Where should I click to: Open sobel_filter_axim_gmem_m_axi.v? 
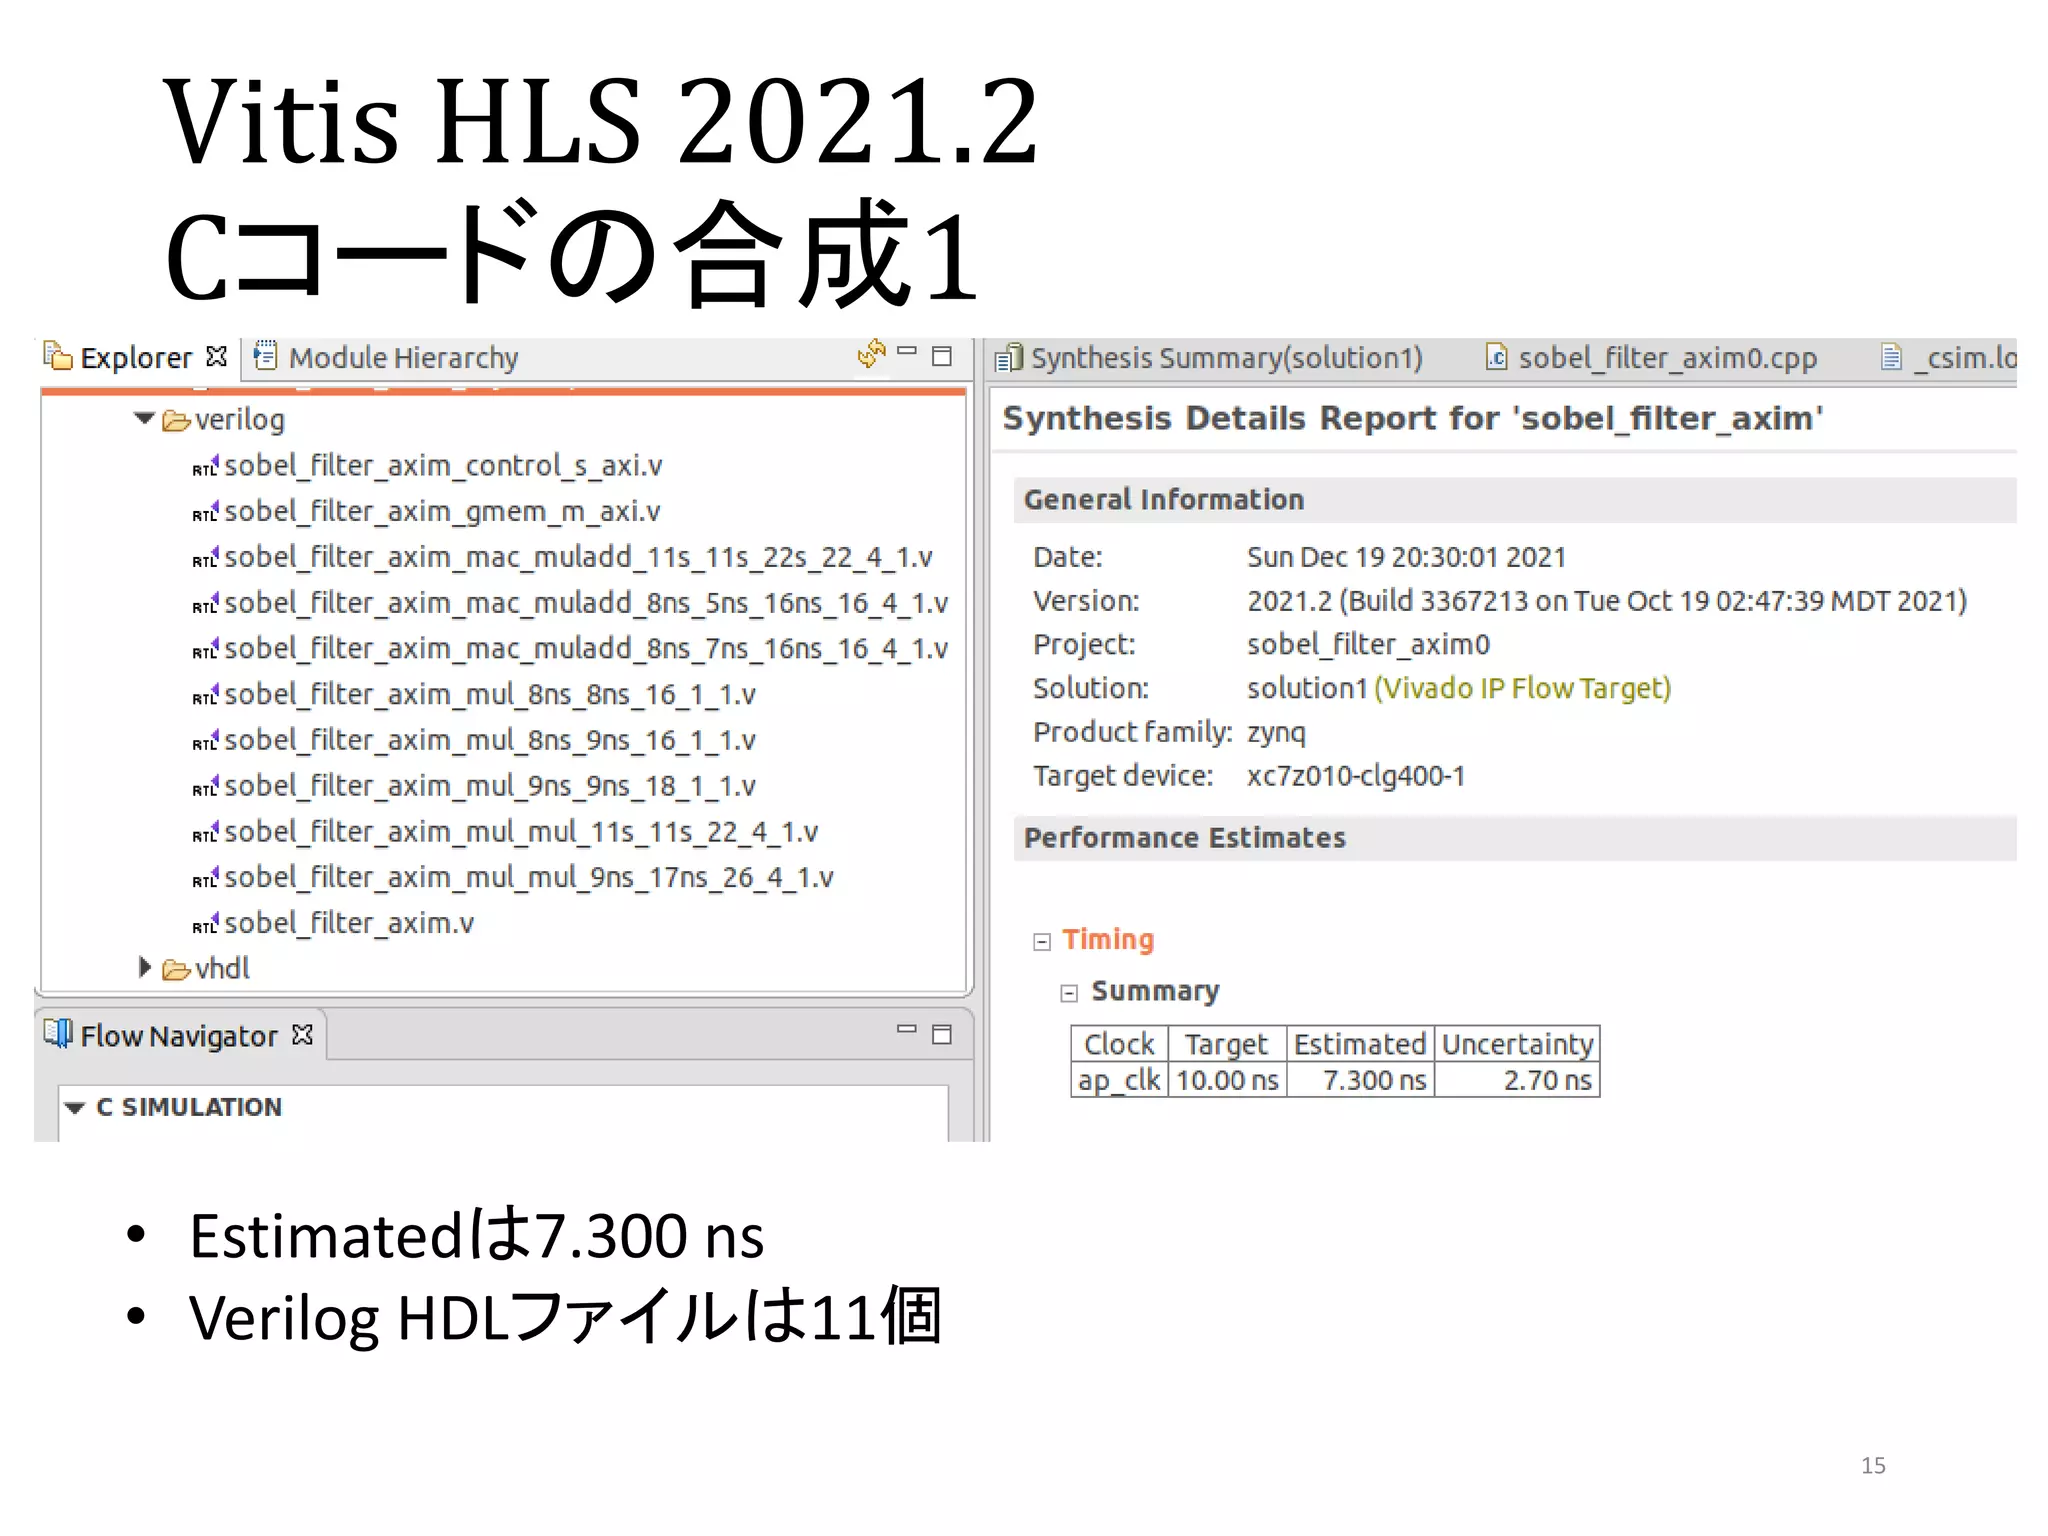point(442,512)
